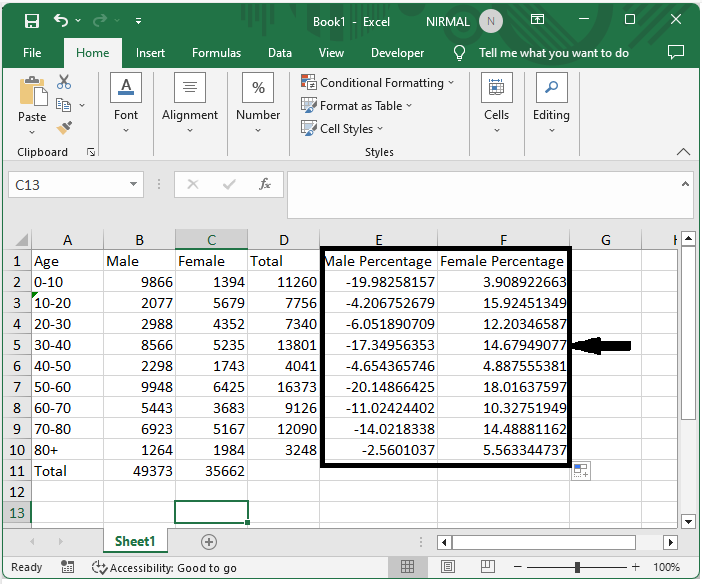Add a new sheet with plus icon
Screen dimensions: 702x584
tap(209, 541)
